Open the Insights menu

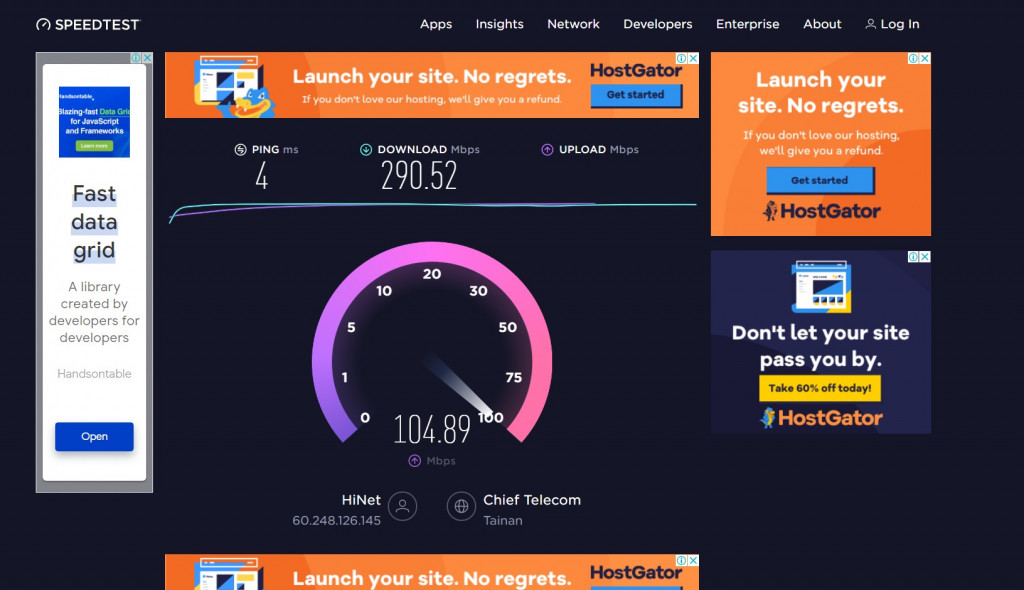(500, 24)
